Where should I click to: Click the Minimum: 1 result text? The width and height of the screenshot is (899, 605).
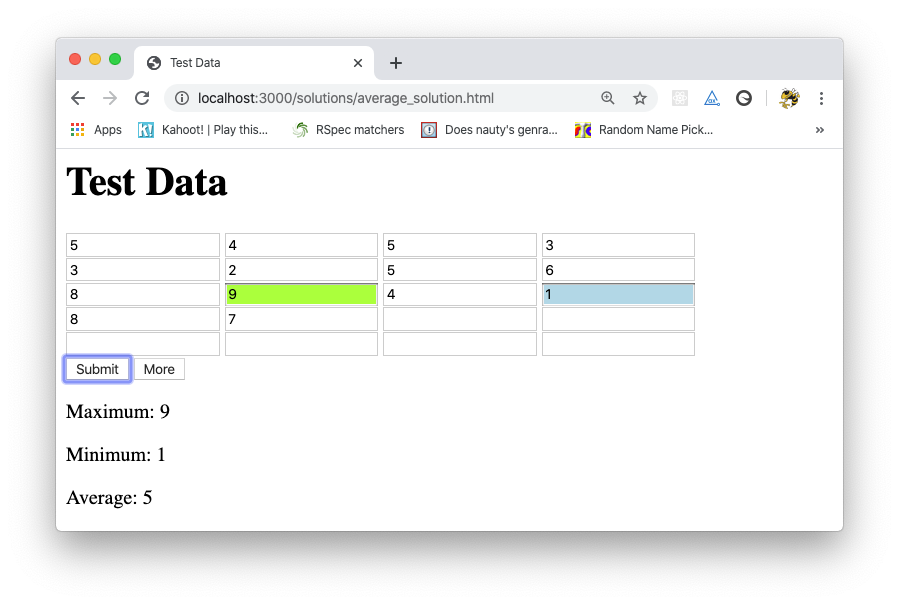coord(116,455)
